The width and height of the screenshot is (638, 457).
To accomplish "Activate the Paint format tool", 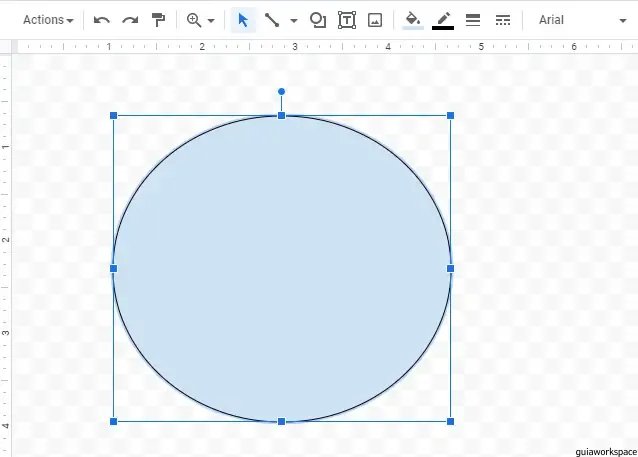I will 158,20.
